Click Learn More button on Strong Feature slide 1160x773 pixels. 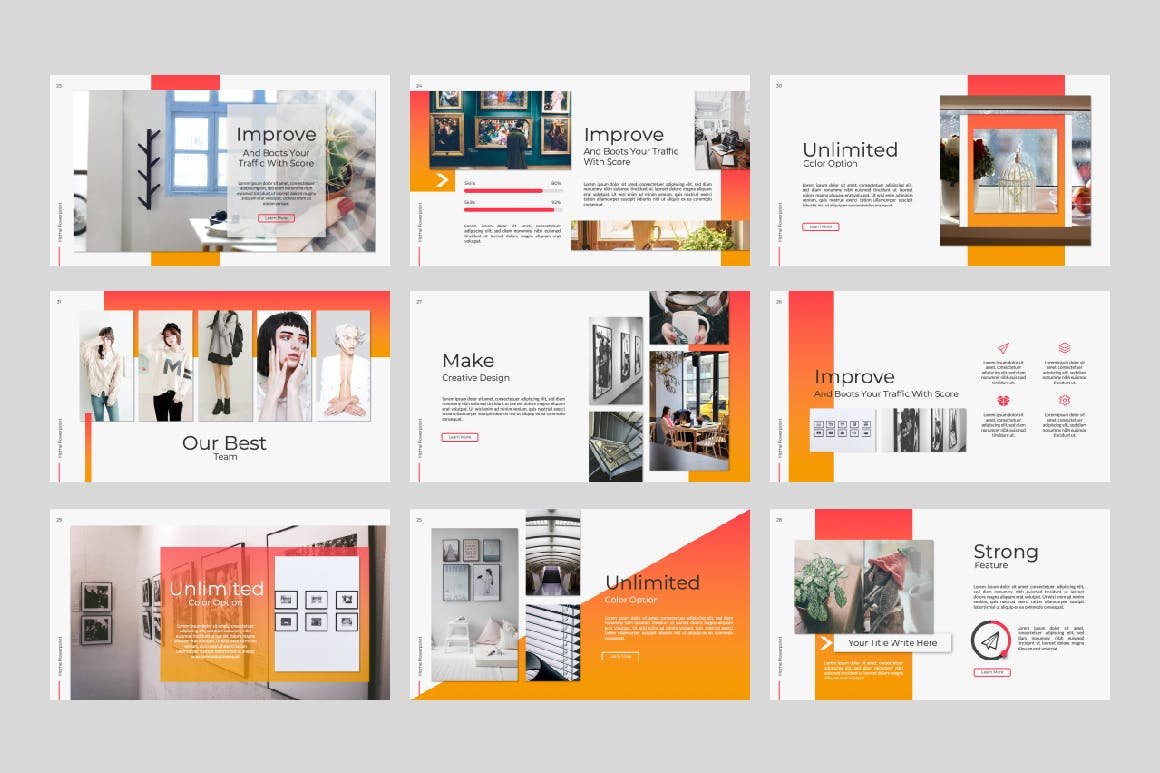(992, 672)
